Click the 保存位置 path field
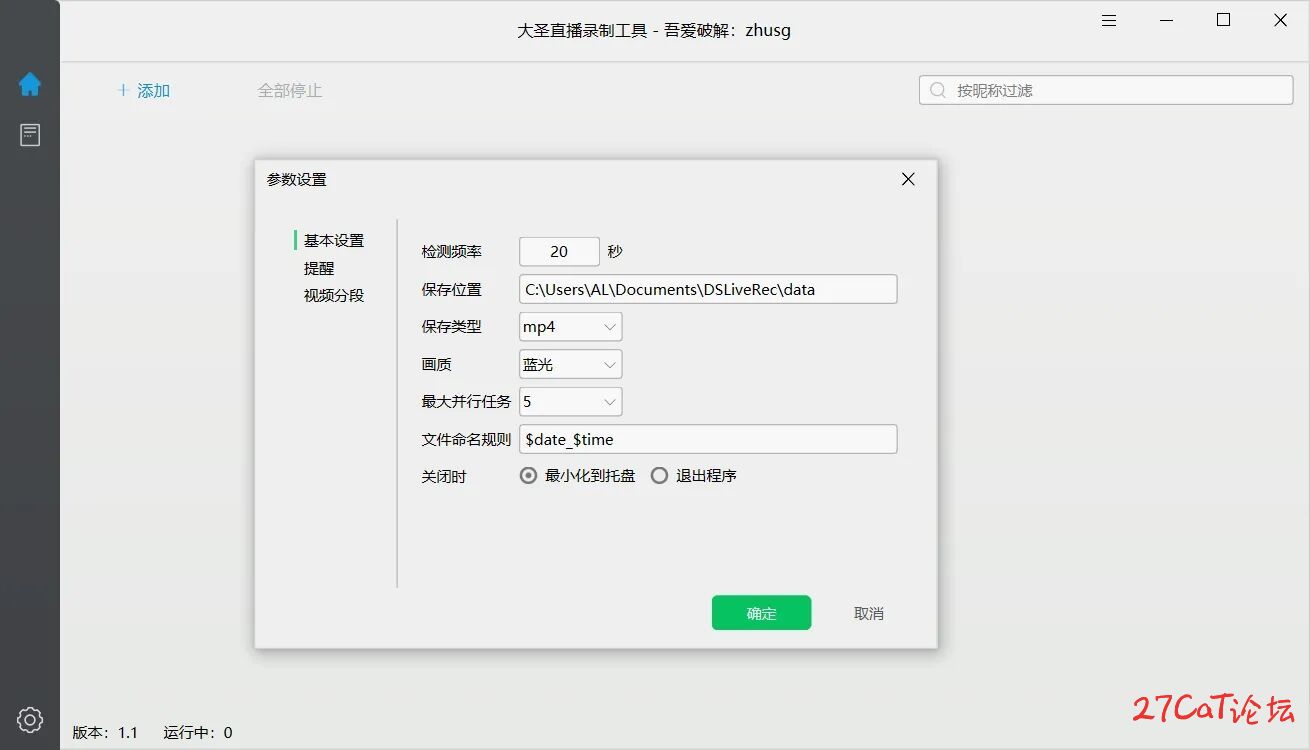This screenshot has height=750, width=1310. click(x=708, y=289)
